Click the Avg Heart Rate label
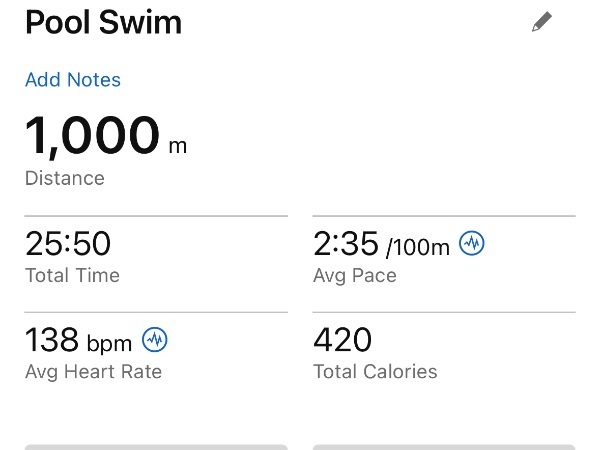 point(93,372)
